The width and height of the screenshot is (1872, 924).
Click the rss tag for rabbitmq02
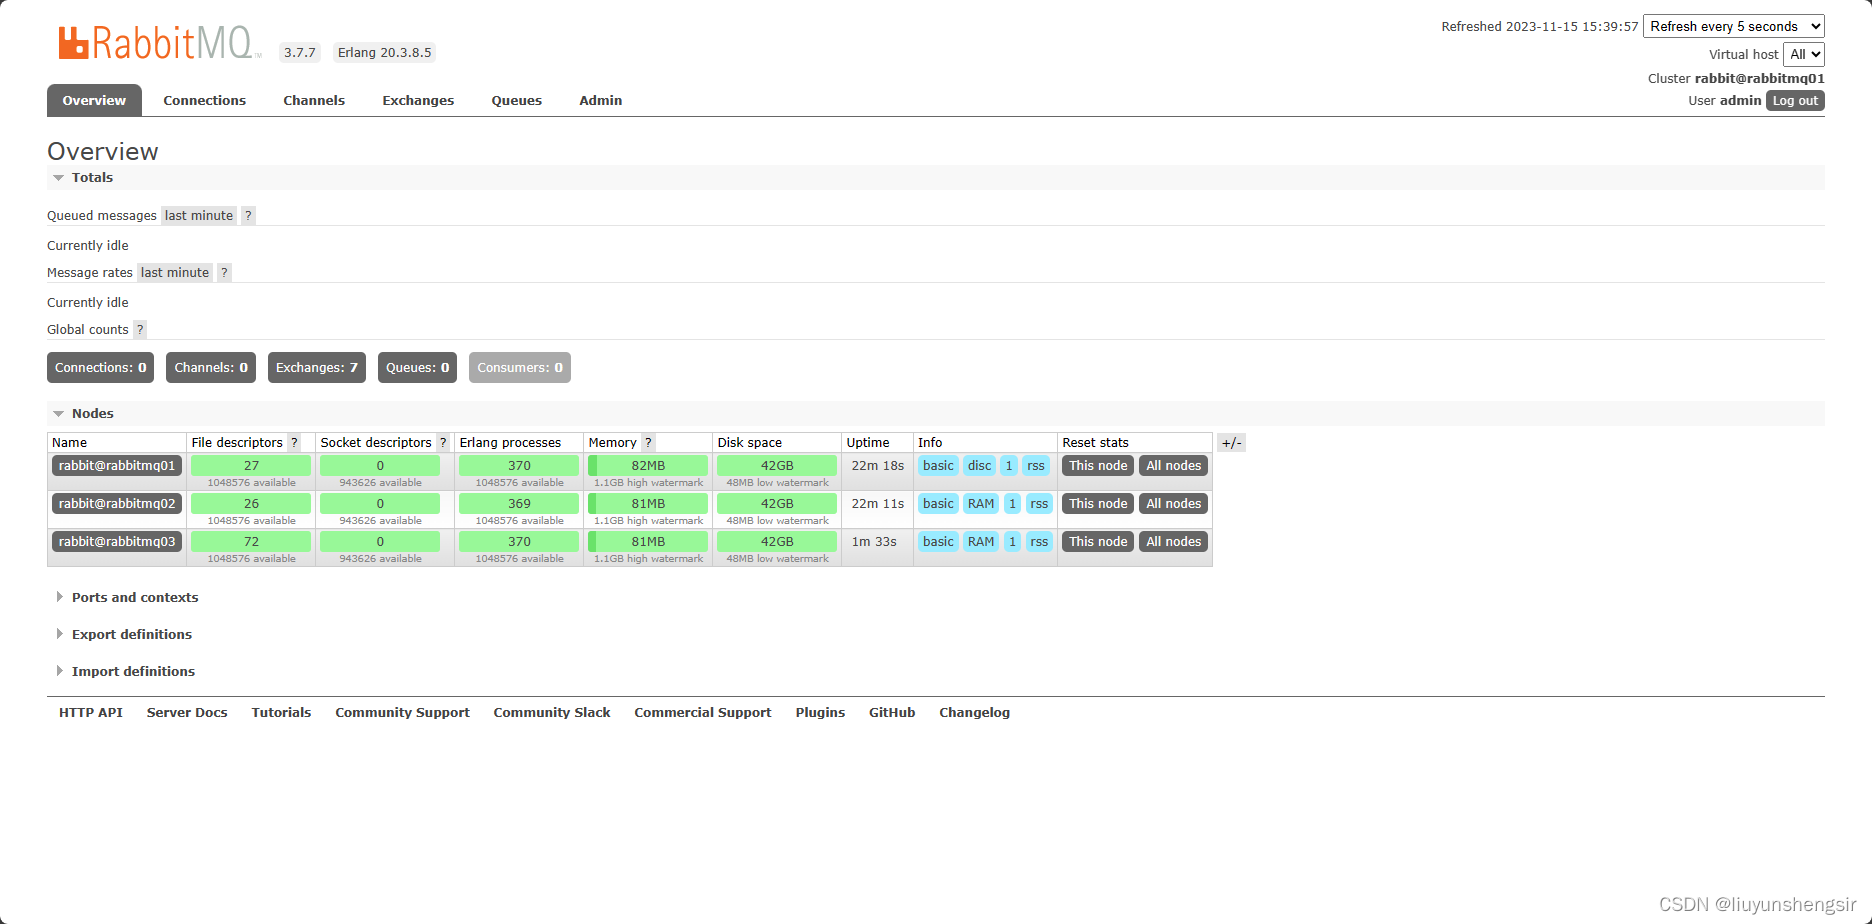[x=1039, y=503]
